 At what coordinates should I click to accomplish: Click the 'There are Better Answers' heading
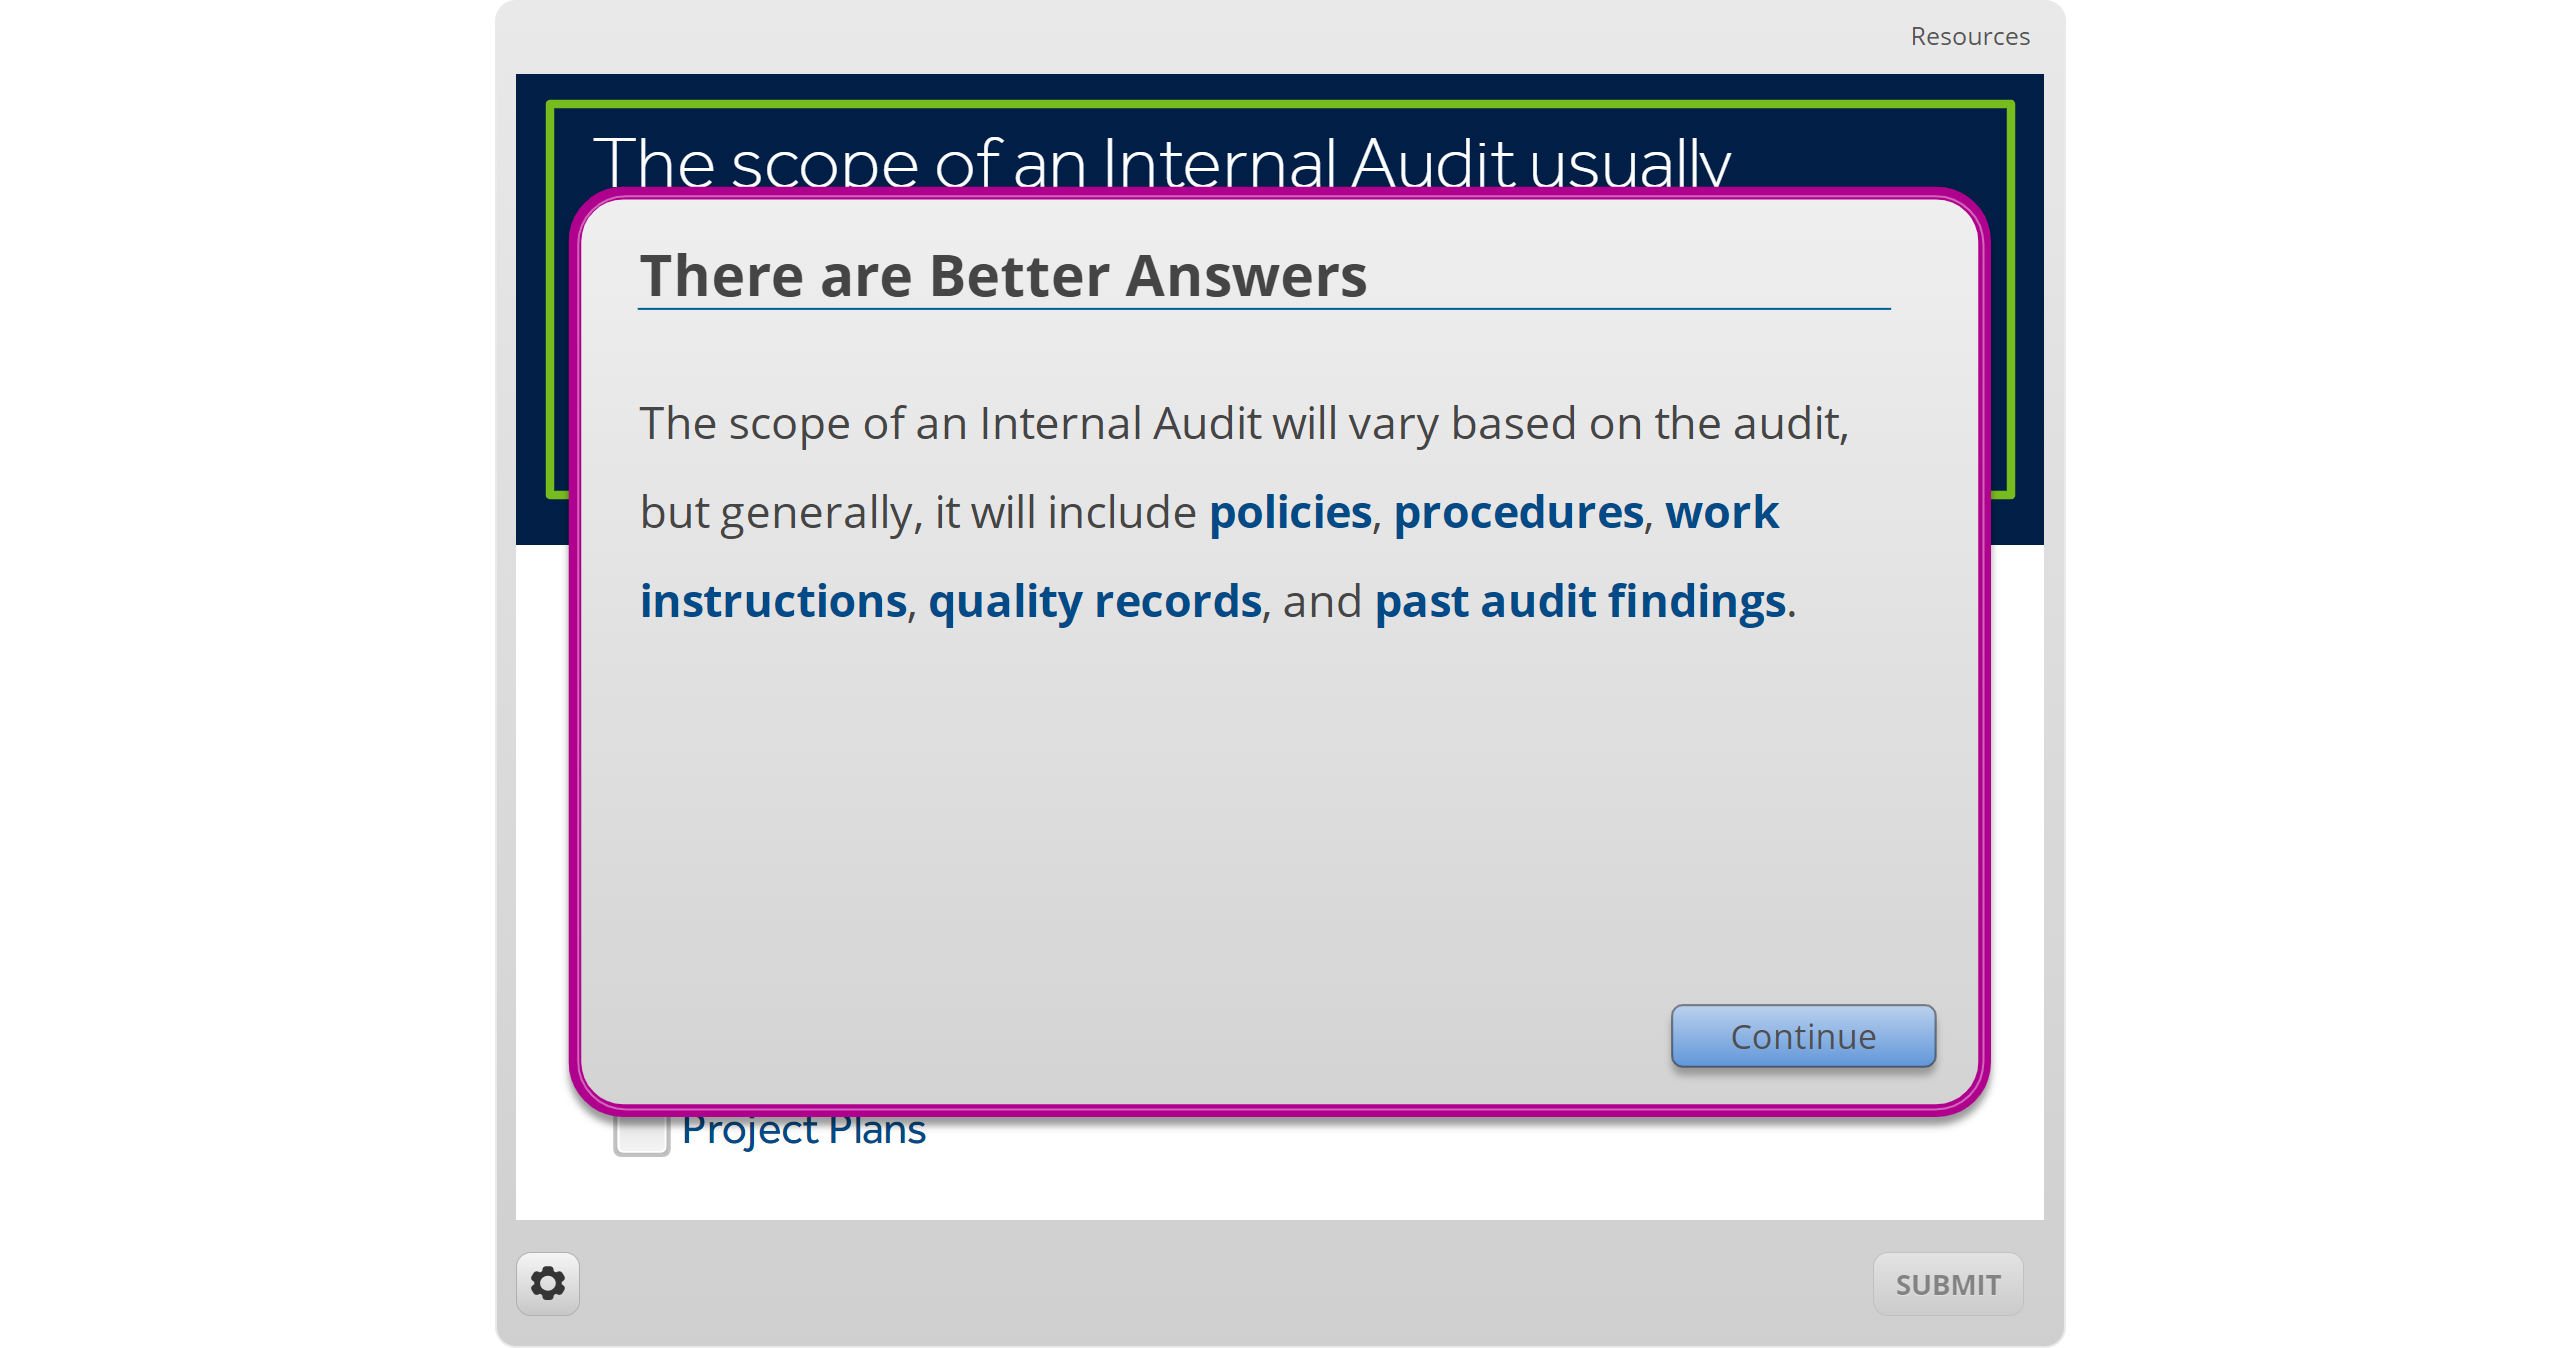click(1003, 276)
